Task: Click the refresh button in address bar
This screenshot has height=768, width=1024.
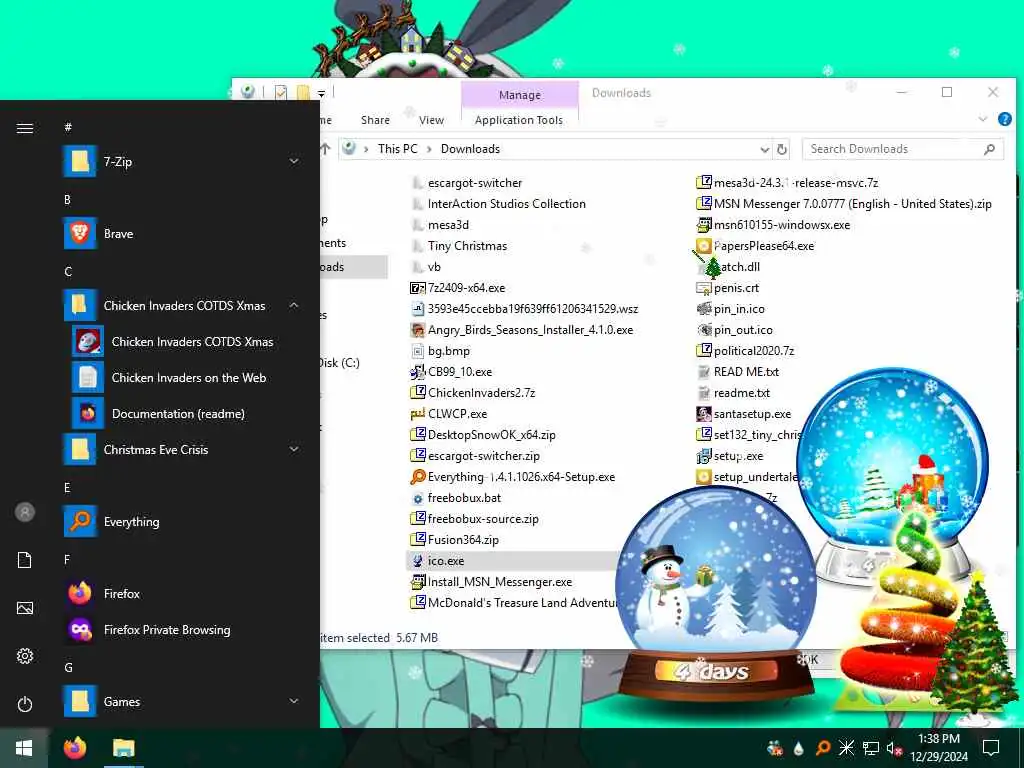Action: click(x=781, y=150)
